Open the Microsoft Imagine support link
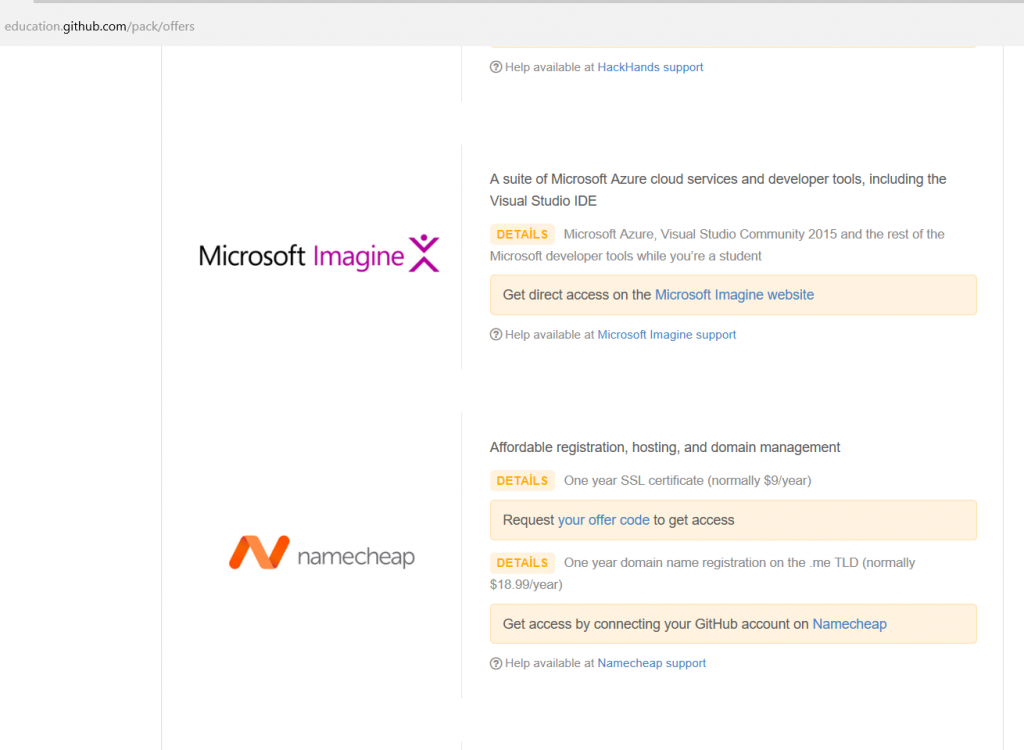Screen dimensions: 1024x750 point(666,334)
